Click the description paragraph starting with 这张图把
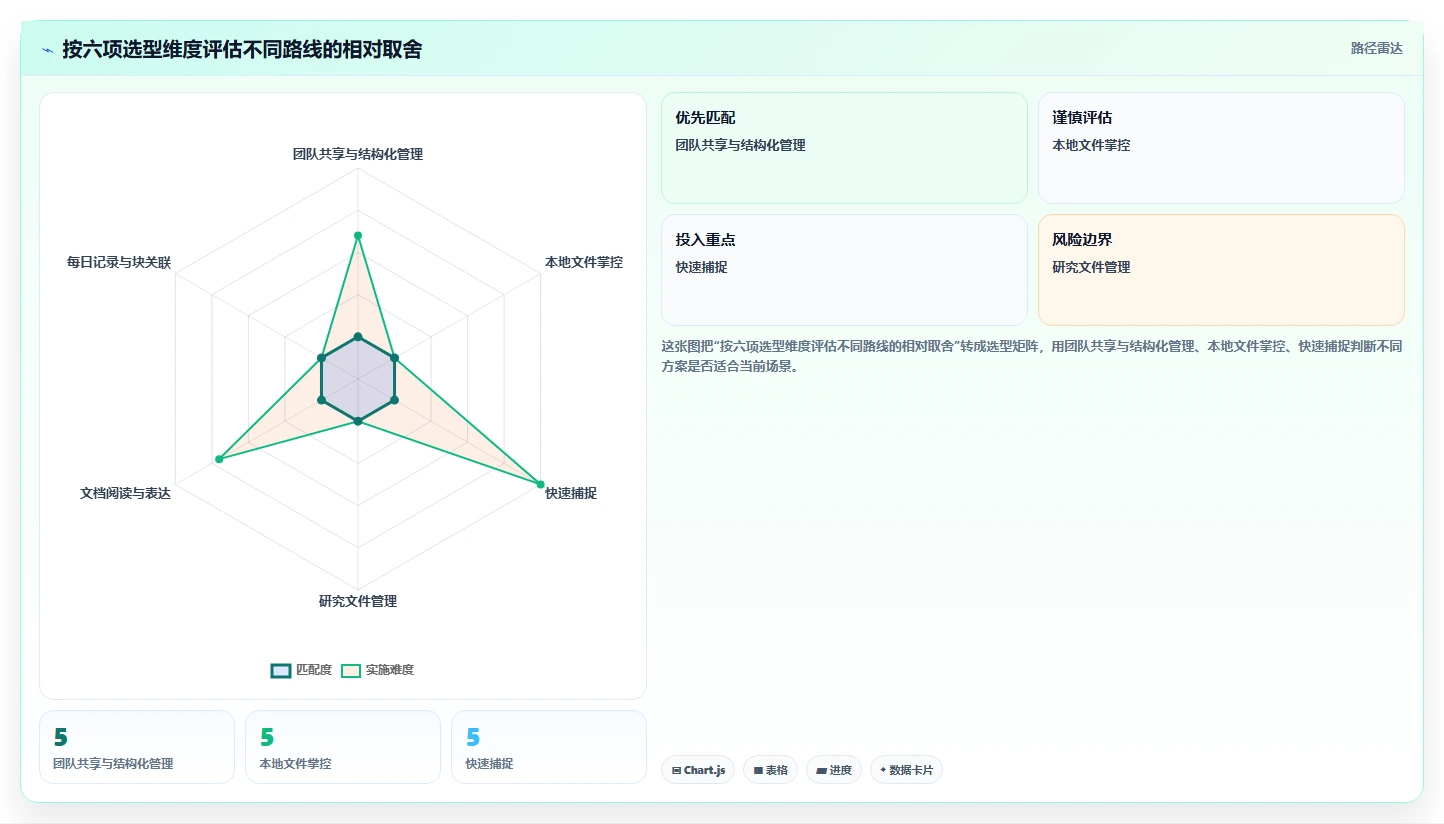1444x824 pixels. point(1032,356)
